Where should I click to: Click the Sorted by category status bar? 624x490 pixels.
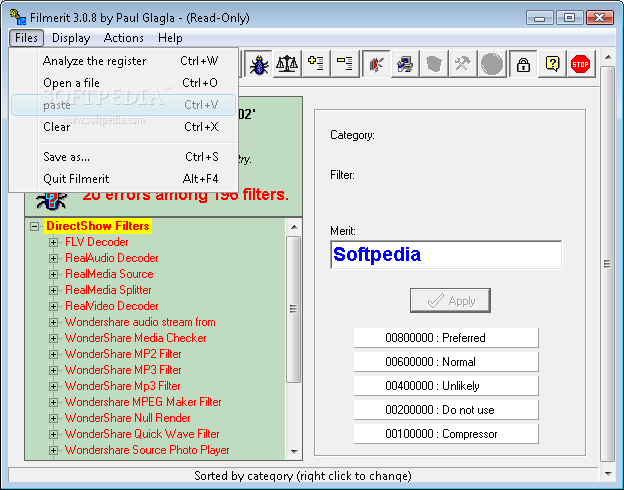point(303,476)
